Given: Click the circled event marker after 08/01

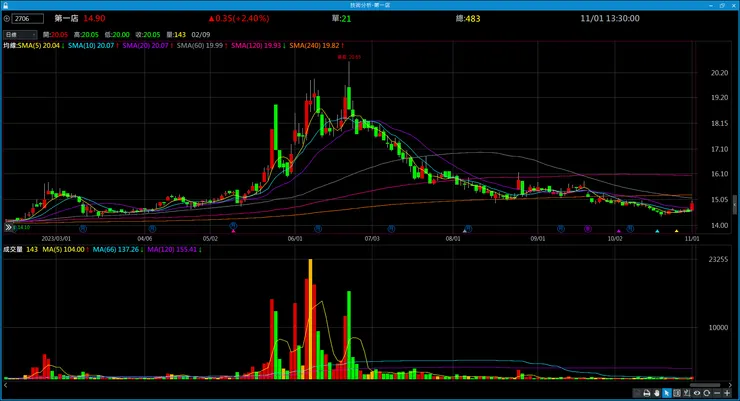Looking at the screenshot, I should (468, 228).
